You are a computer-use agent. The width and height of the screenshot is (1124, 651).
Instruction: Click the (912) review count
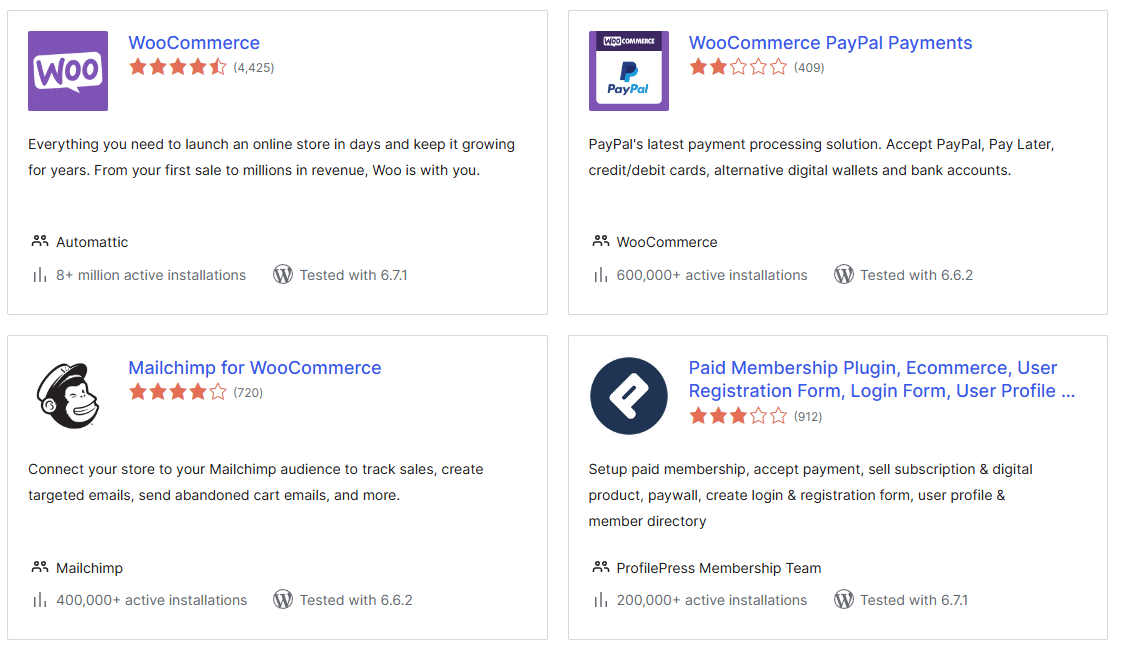coord(808,417)
